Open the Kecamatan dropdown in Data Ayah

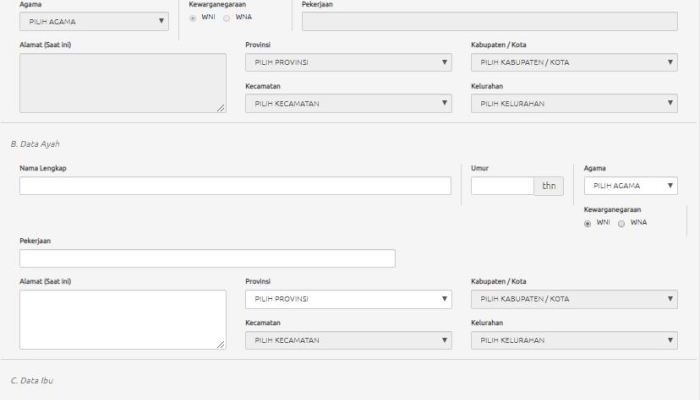[348, 341]
